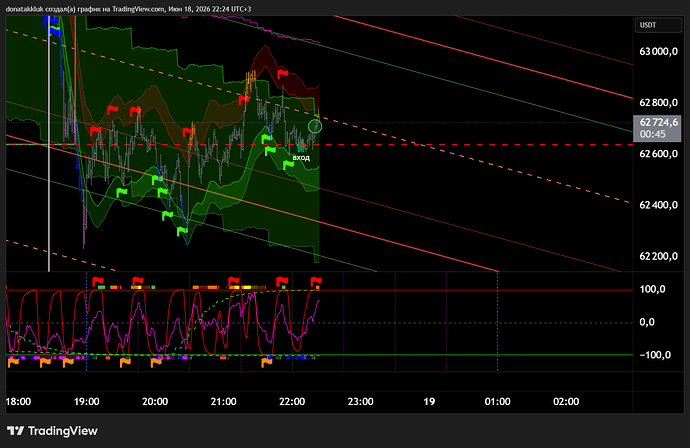This screenshot has width=690, height=448.
Task: Click the lowest green flag on price chart
Action: coord(182,231)
